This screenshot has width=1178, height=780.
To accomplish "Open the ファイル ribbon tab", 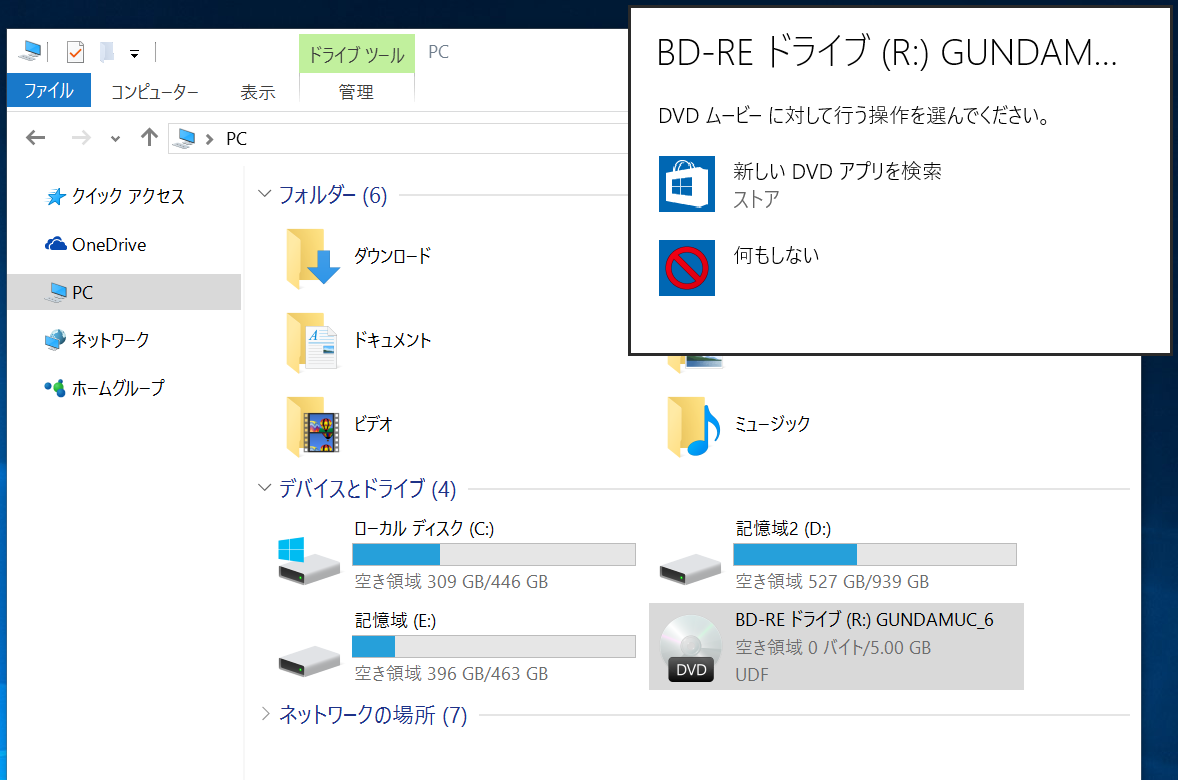I will click(x=49, y=91).
